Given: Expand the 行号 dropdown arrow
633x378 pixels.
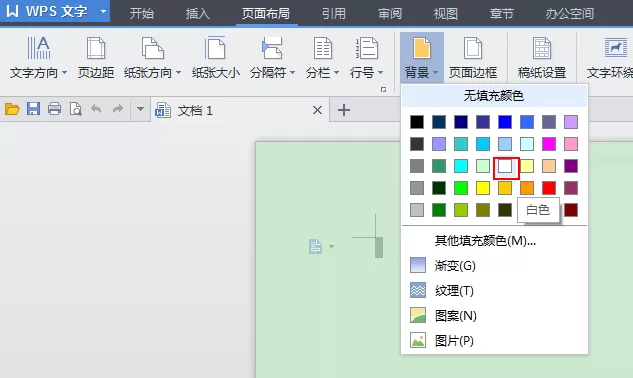Looking at the screenshot, I should coord(380,73).
